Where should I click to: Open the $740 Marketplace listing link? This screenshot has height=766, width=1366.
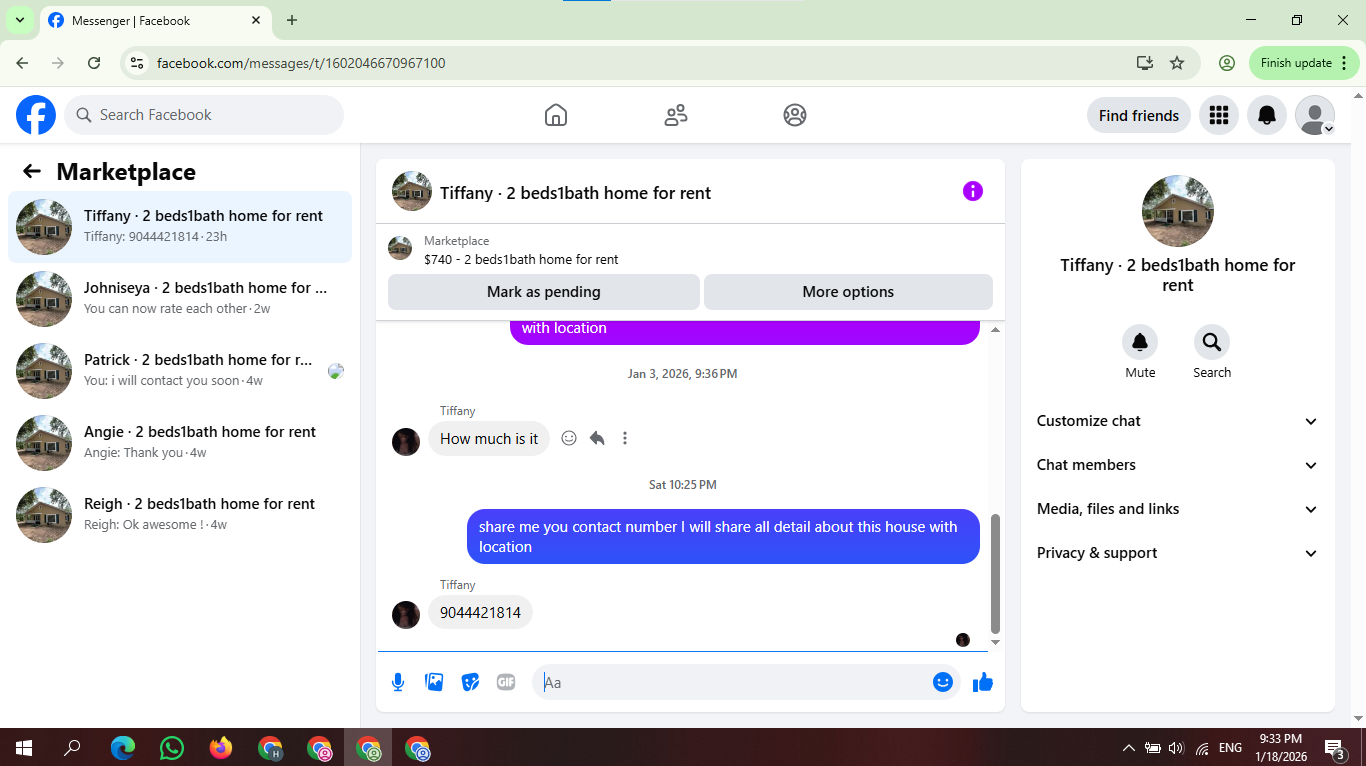click(521, 259)
